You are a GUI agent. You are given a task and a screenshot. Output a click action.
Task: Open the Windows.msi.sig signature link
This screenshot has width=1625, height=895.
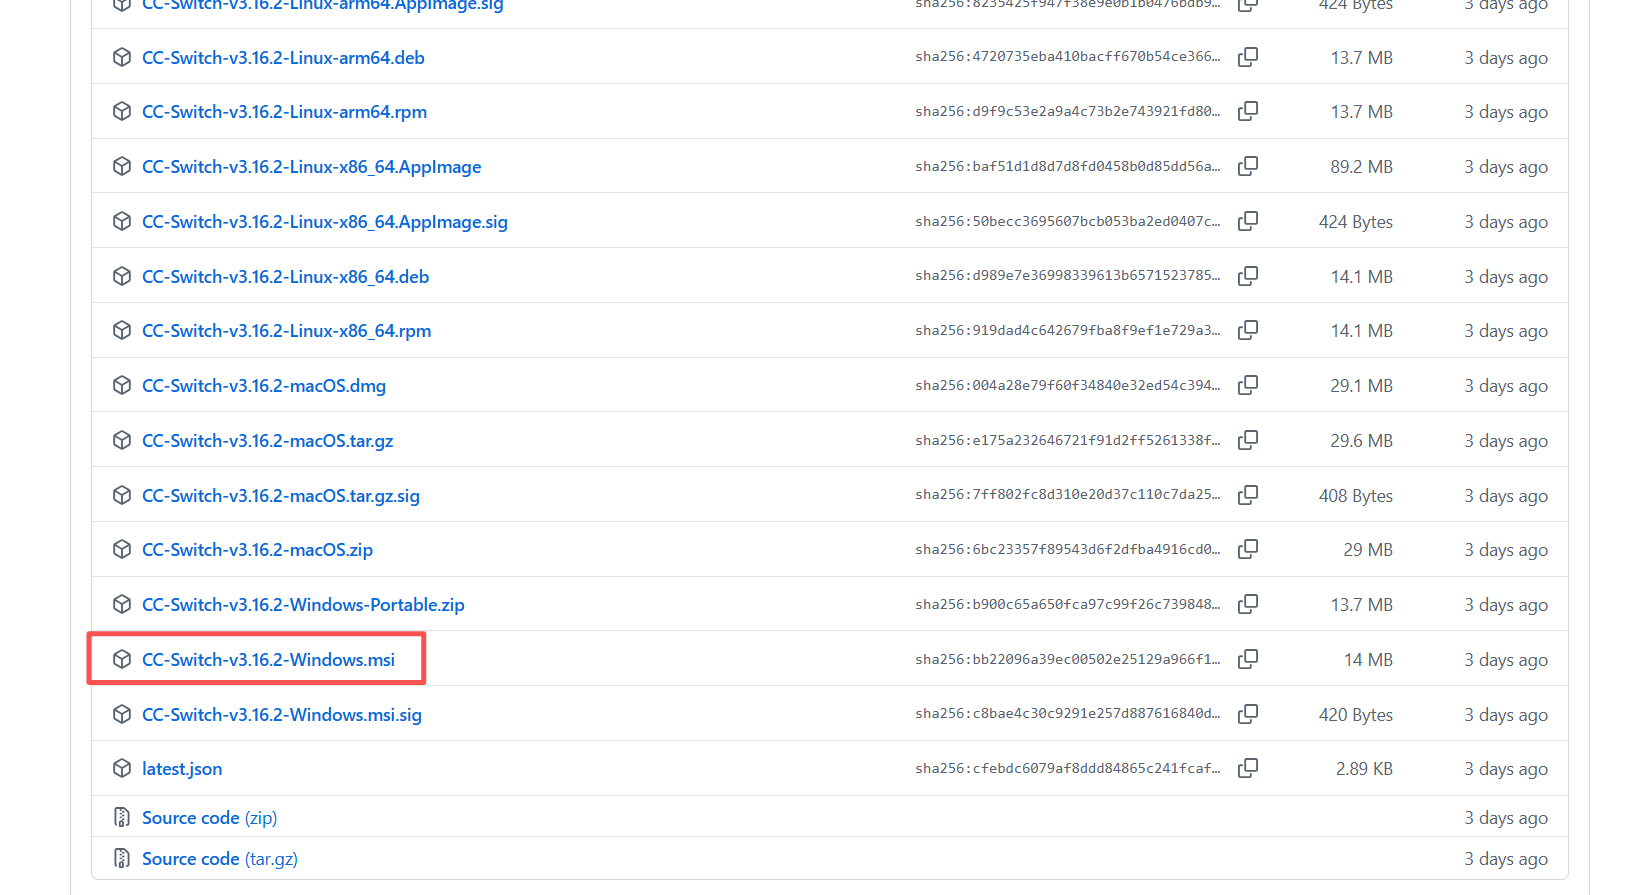(282, 715)
